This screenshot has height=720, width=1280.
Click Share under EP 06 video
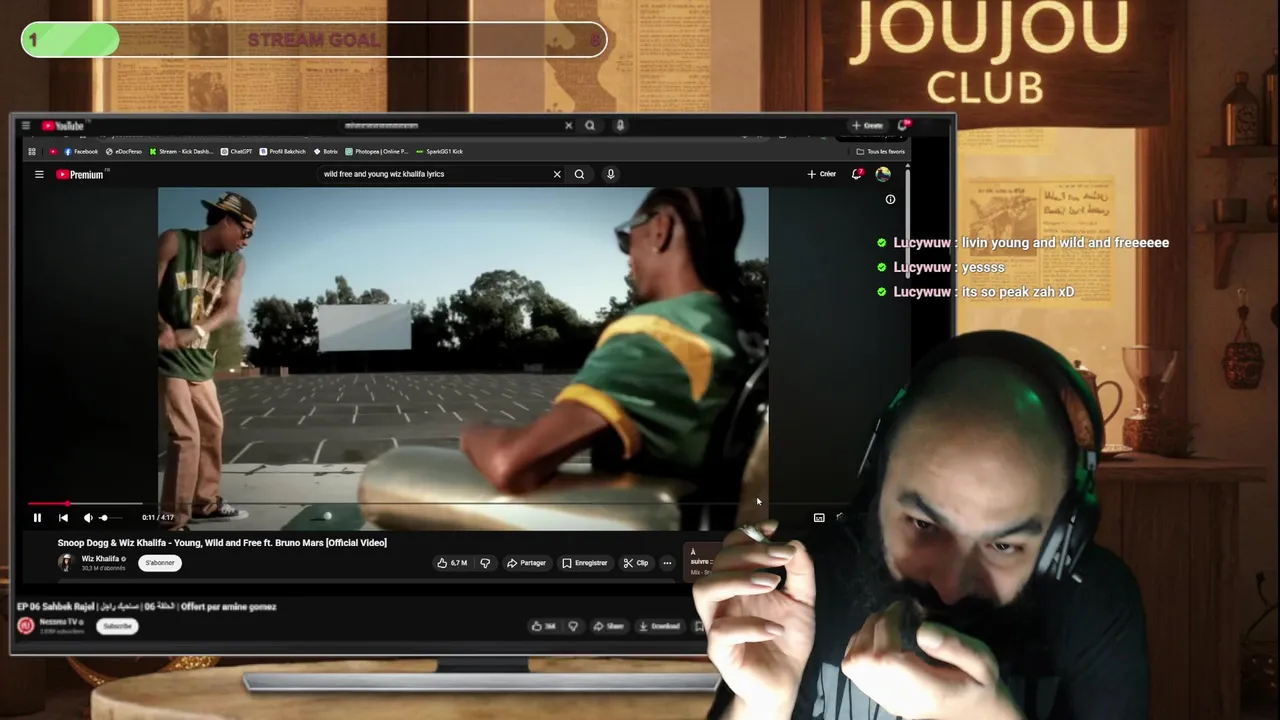(x=608, y=626)
